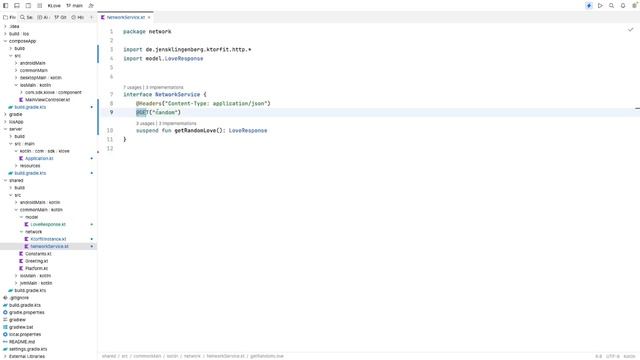Collapse the shared folder
Viewport: 640px width, 360px height.
pos(5,180)
